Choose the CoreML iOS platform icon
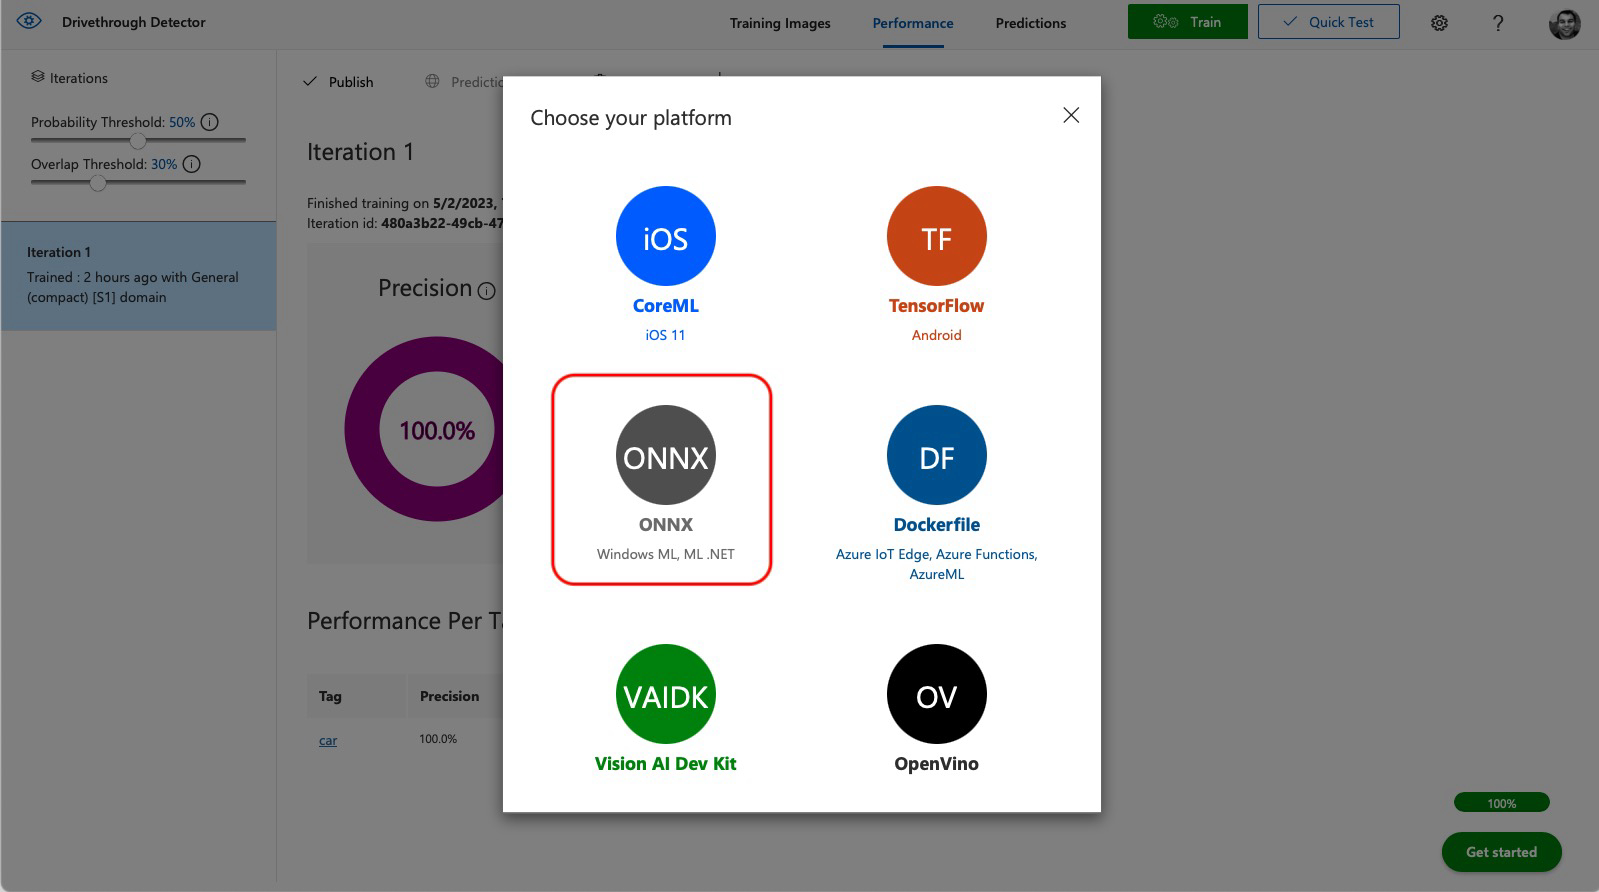 665,236
